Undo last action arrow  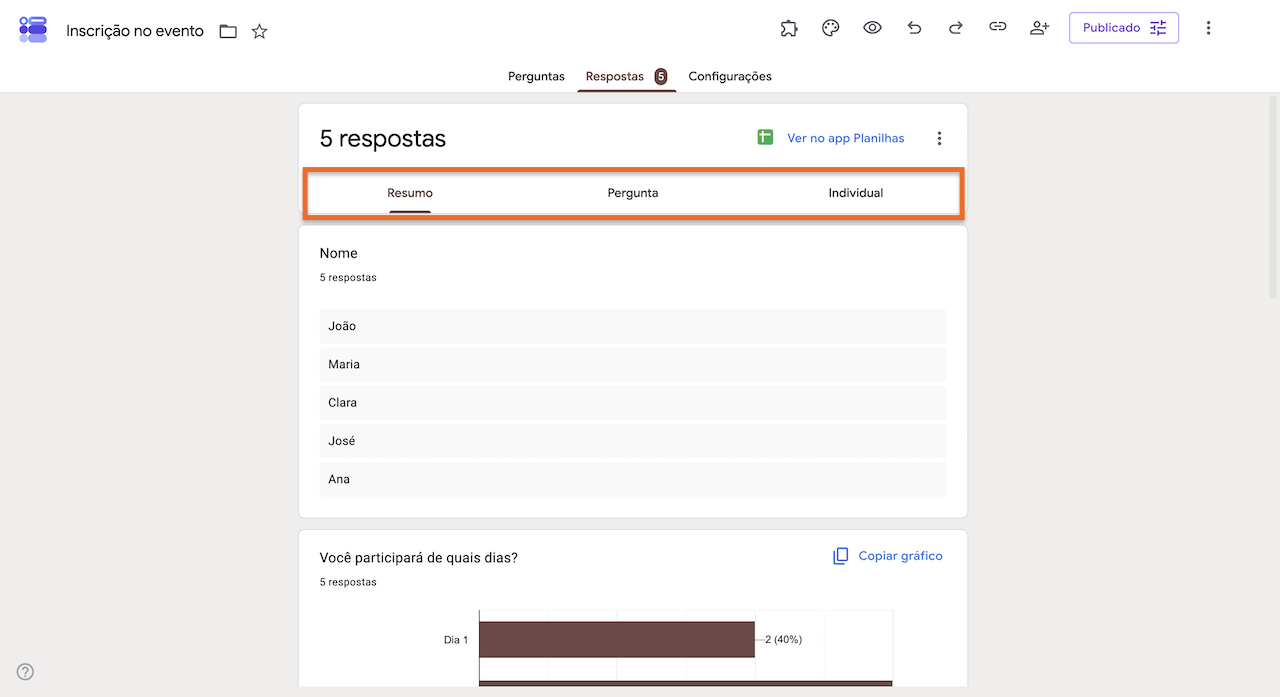coord(914,28)
